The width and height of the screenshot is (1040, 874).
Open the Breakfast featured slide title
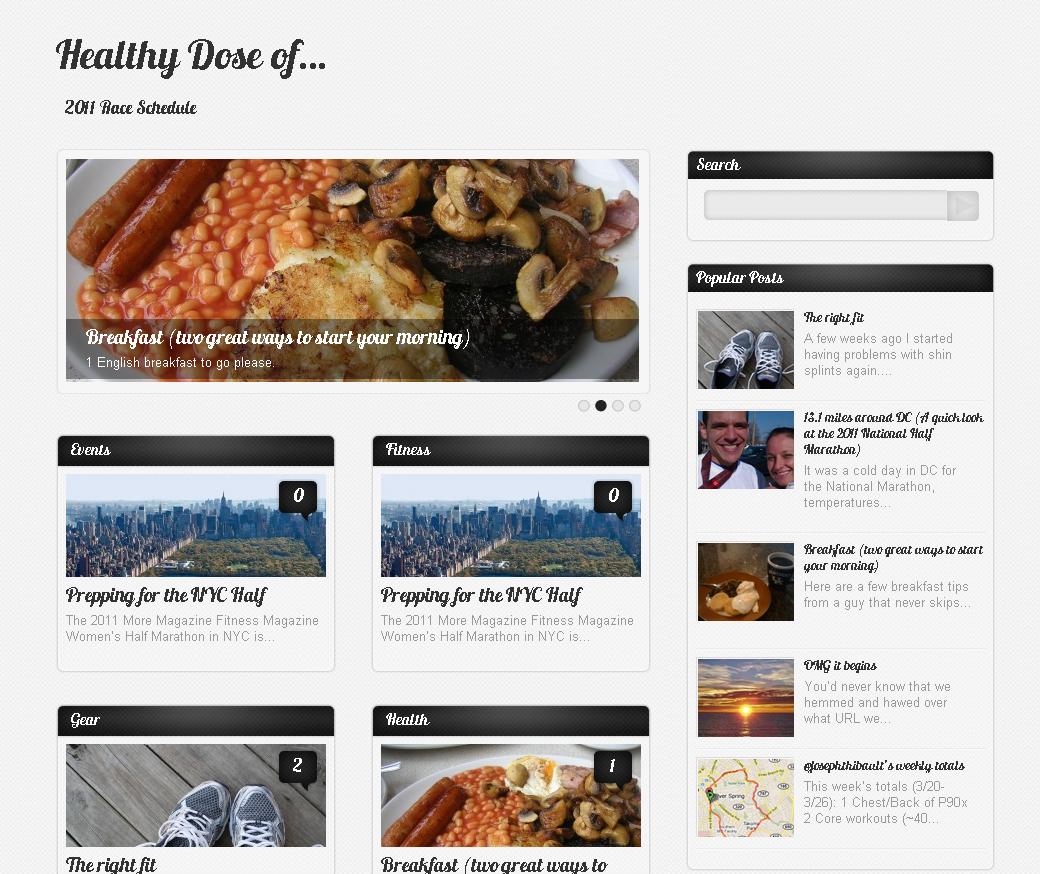point(277,338)
